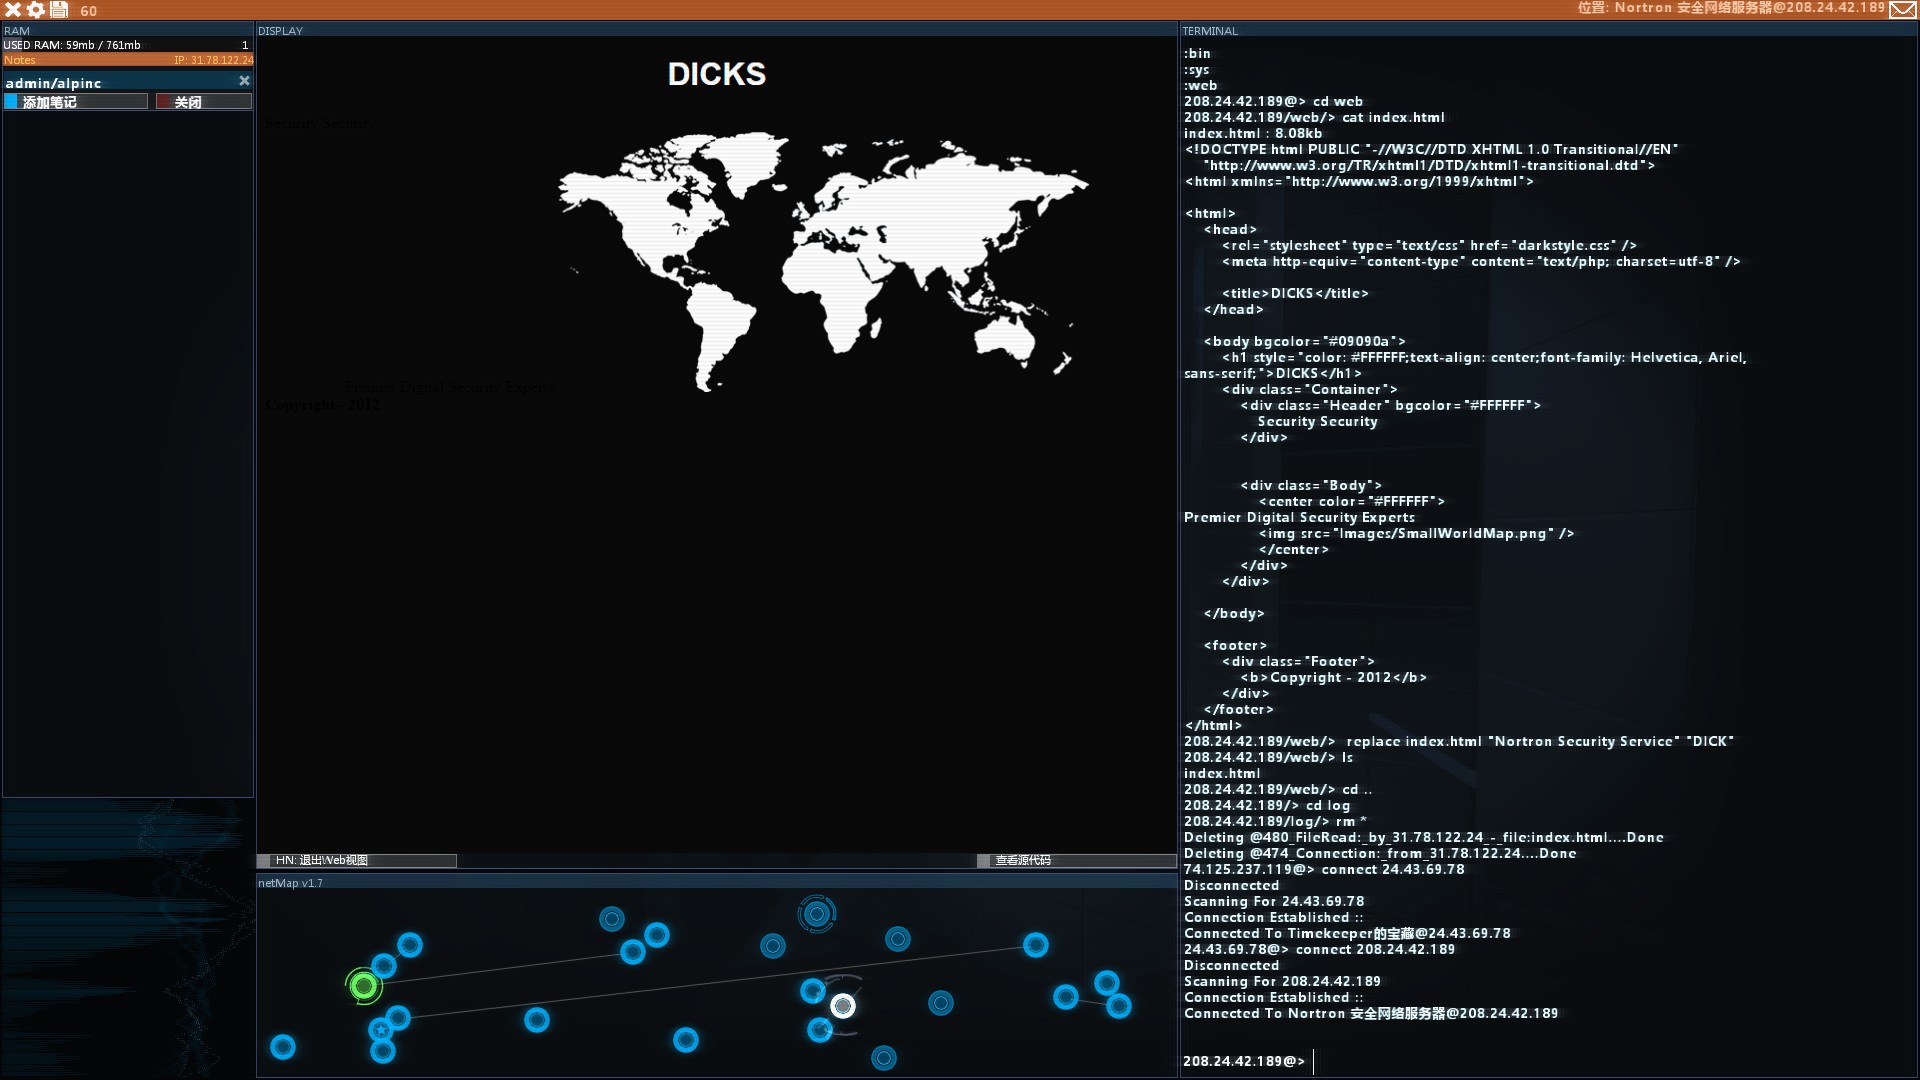Close the admin/alpinc note with its X
Screen dimensions: 1920x1080
[x=244, y=81]
